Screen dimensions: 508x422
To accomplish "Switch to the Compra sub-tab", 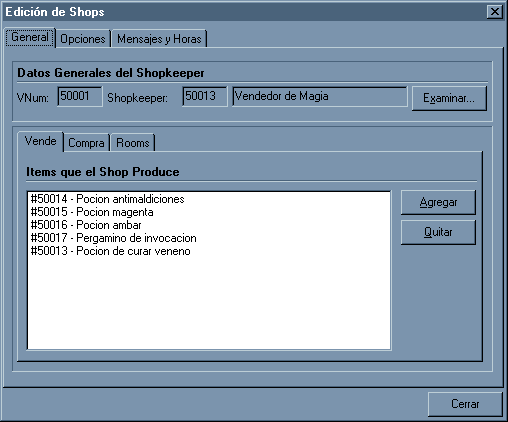I will tap(86, 143).
